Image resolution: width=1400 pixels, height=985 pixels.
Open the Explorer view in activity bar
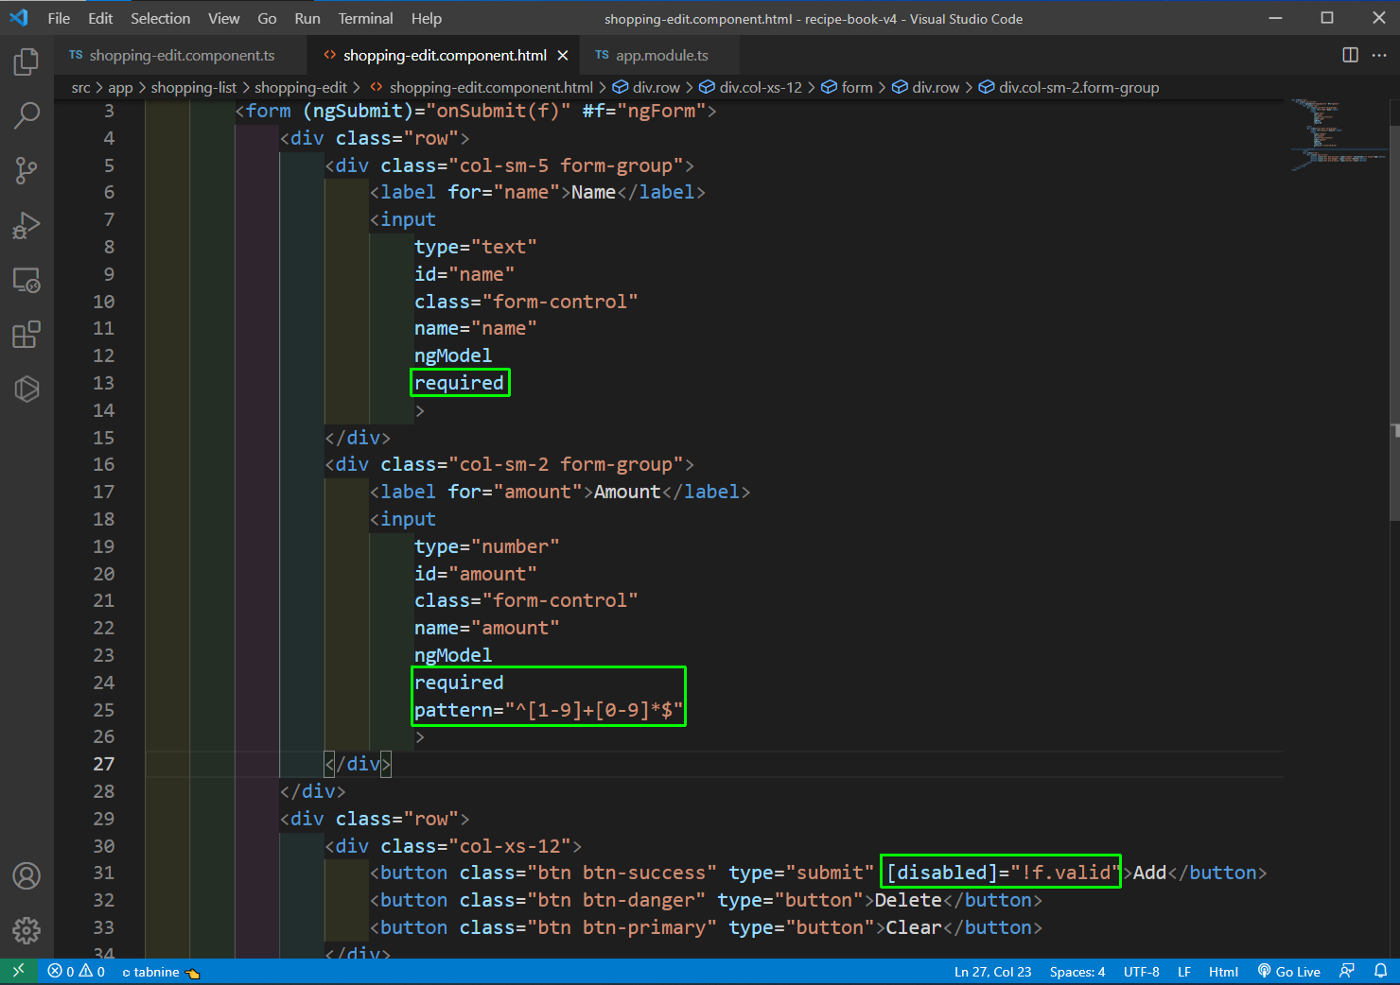point(27,62)
